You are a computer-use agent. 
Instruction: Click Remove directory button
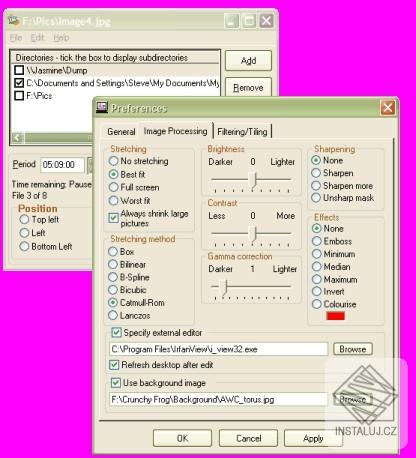tap(248, 88)
